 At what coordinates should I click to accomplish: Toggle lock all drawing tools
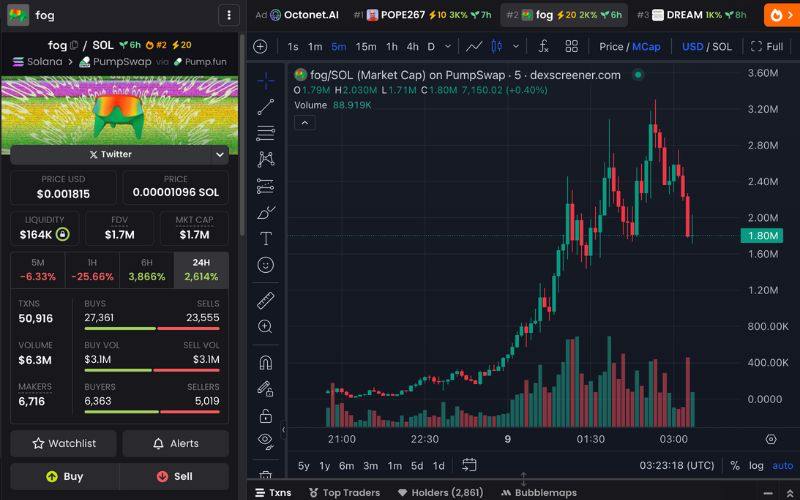(266, 416)
